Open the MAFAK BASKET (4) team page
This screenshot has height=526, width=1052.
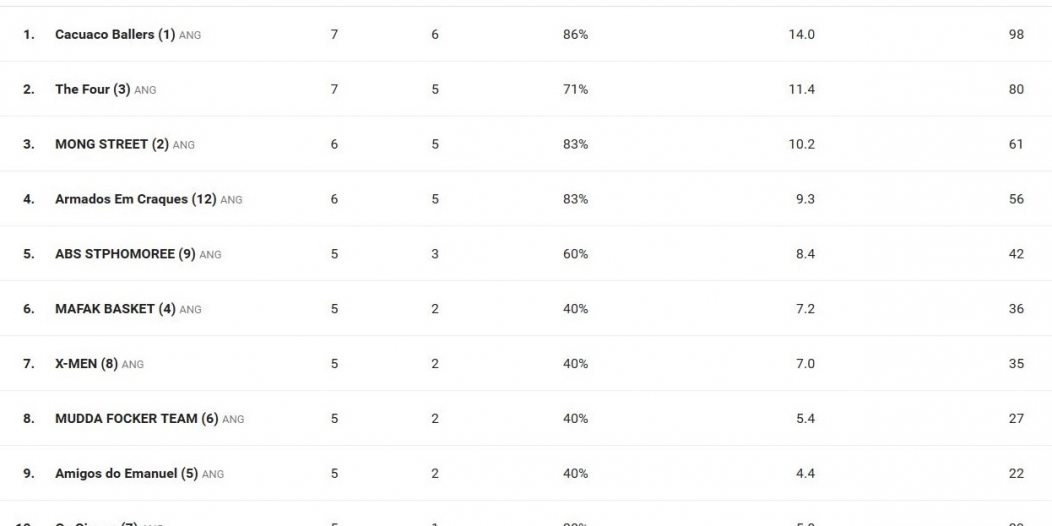[x=115, y=309]
